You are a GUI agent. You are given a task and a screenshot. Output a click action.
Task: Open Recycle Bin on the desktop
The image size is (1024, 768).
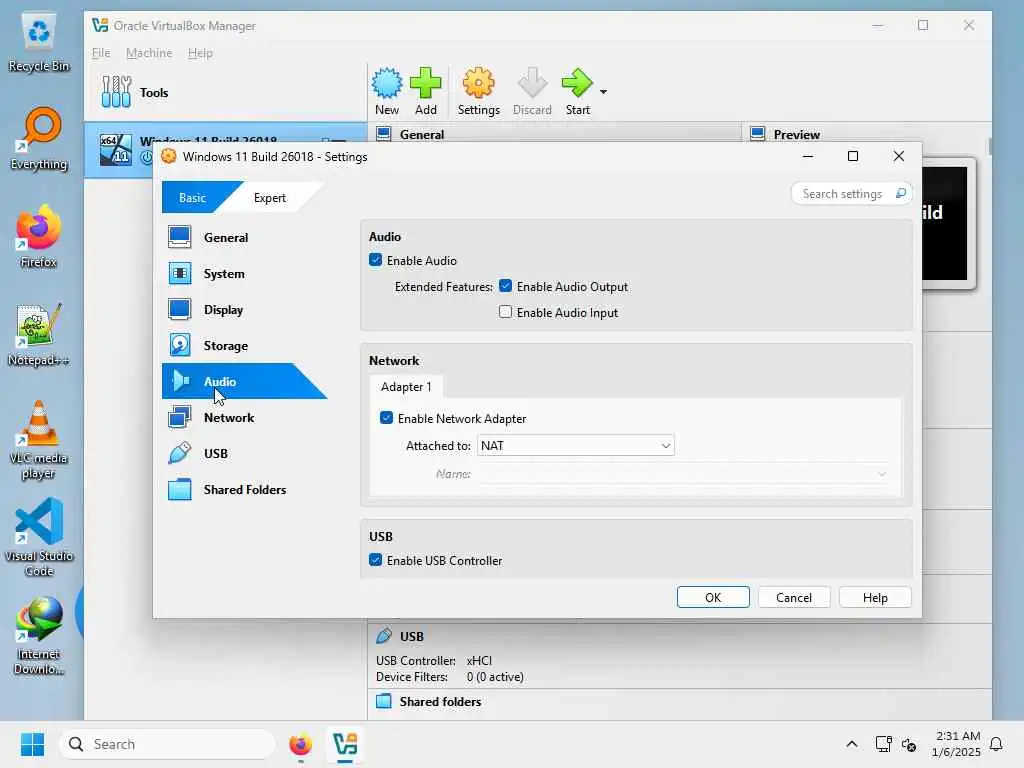[x=39, y=42]
